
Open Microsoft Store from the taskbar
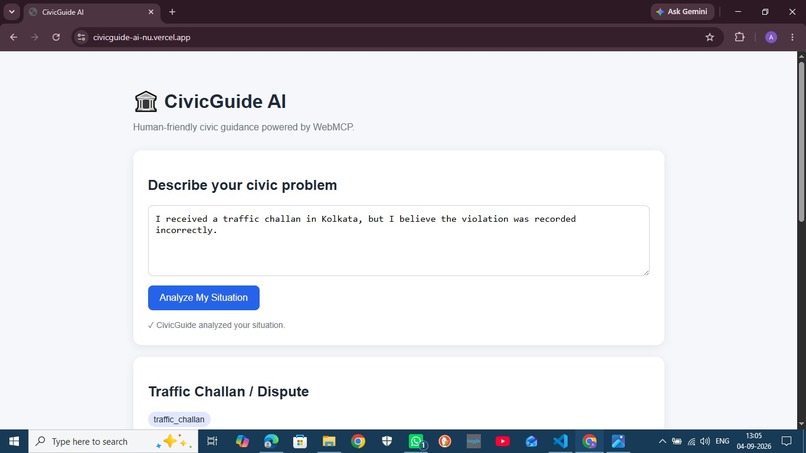[x=300, y=441]
